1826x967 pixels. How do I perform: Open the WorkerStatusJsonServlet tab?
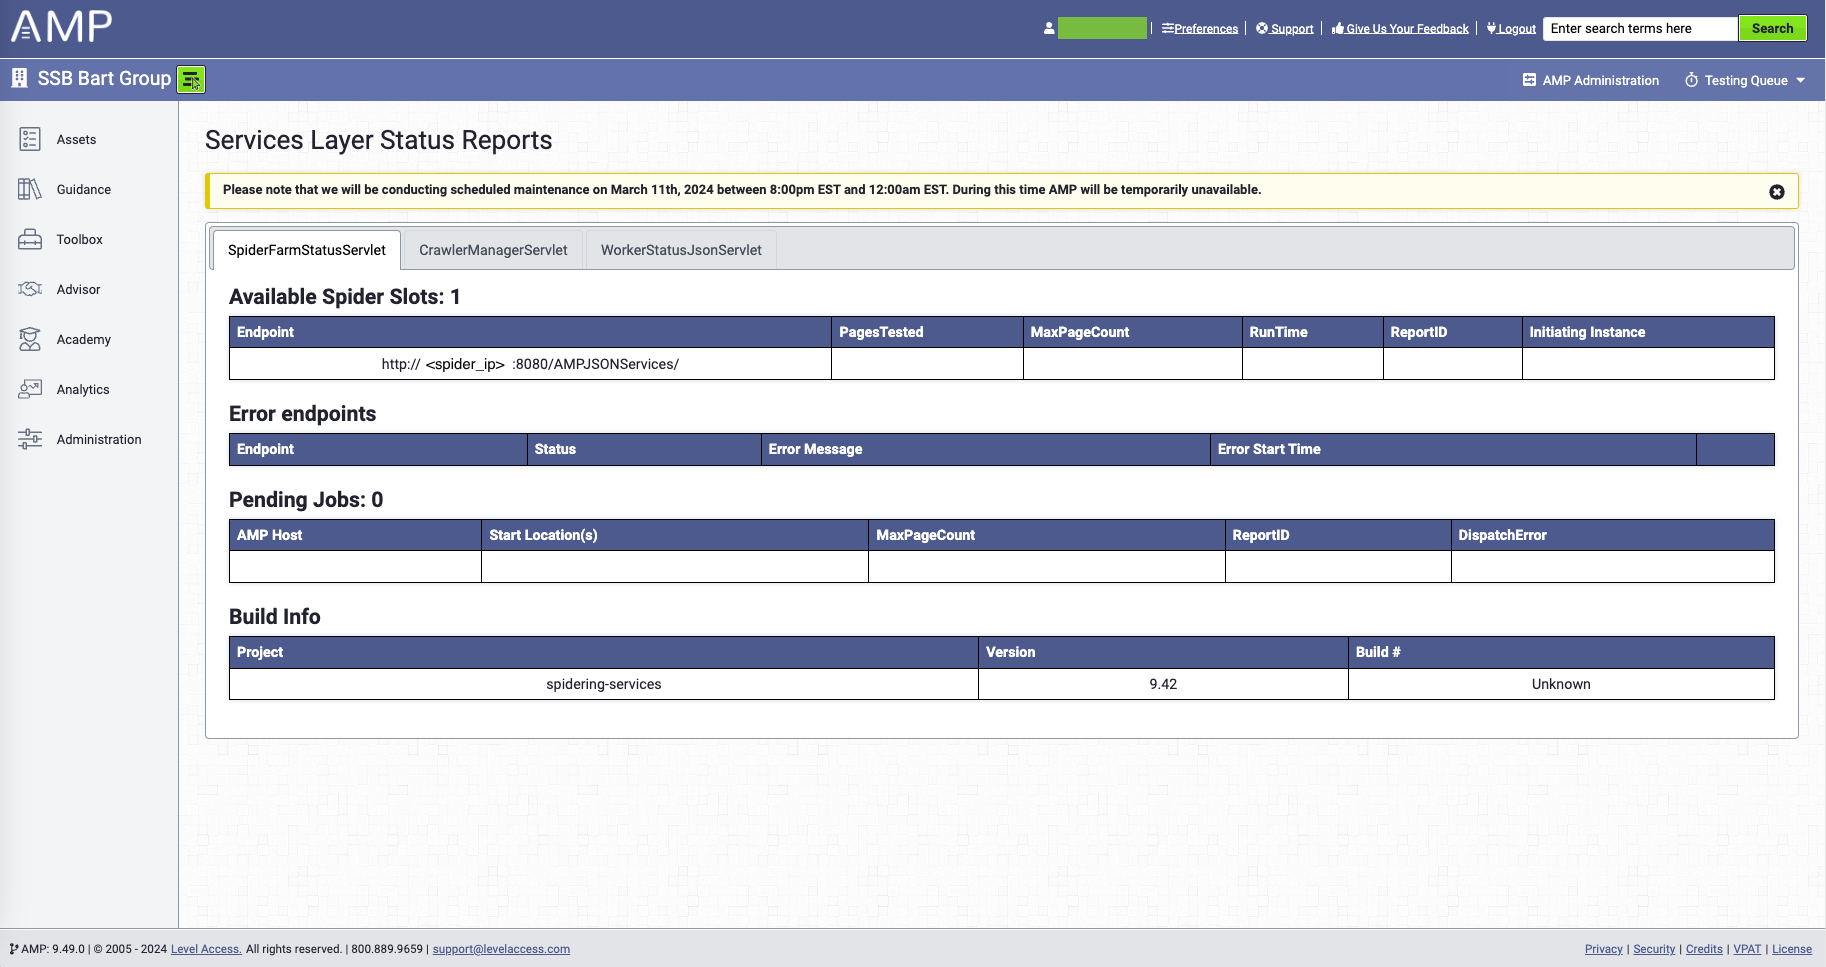pos(680,250)
